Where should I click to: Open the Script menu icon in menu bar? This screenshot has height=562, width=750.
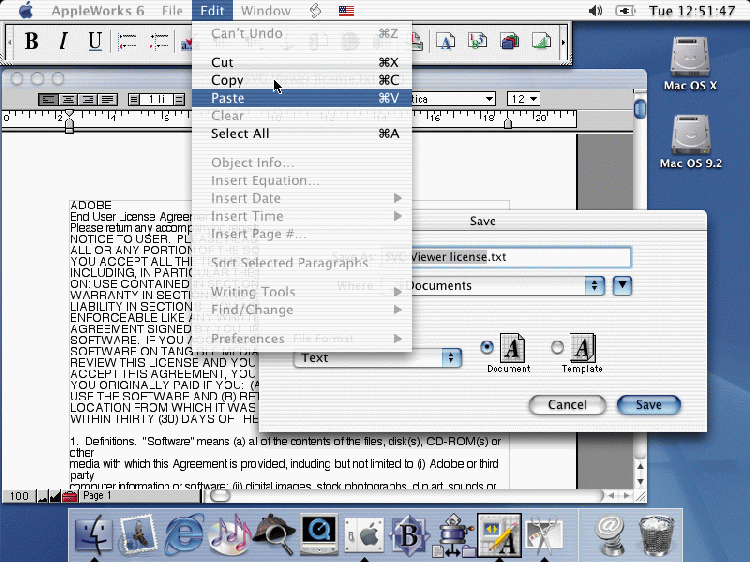315,10
